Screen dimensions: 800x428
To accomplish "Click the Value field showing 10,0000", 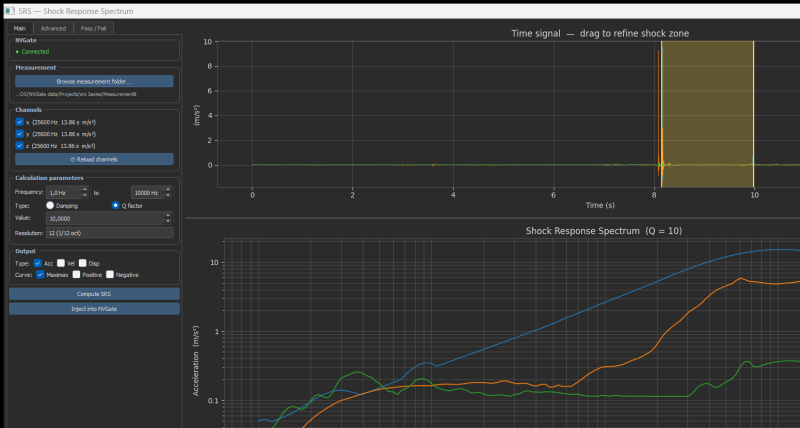I will click(x=105, y=218).
